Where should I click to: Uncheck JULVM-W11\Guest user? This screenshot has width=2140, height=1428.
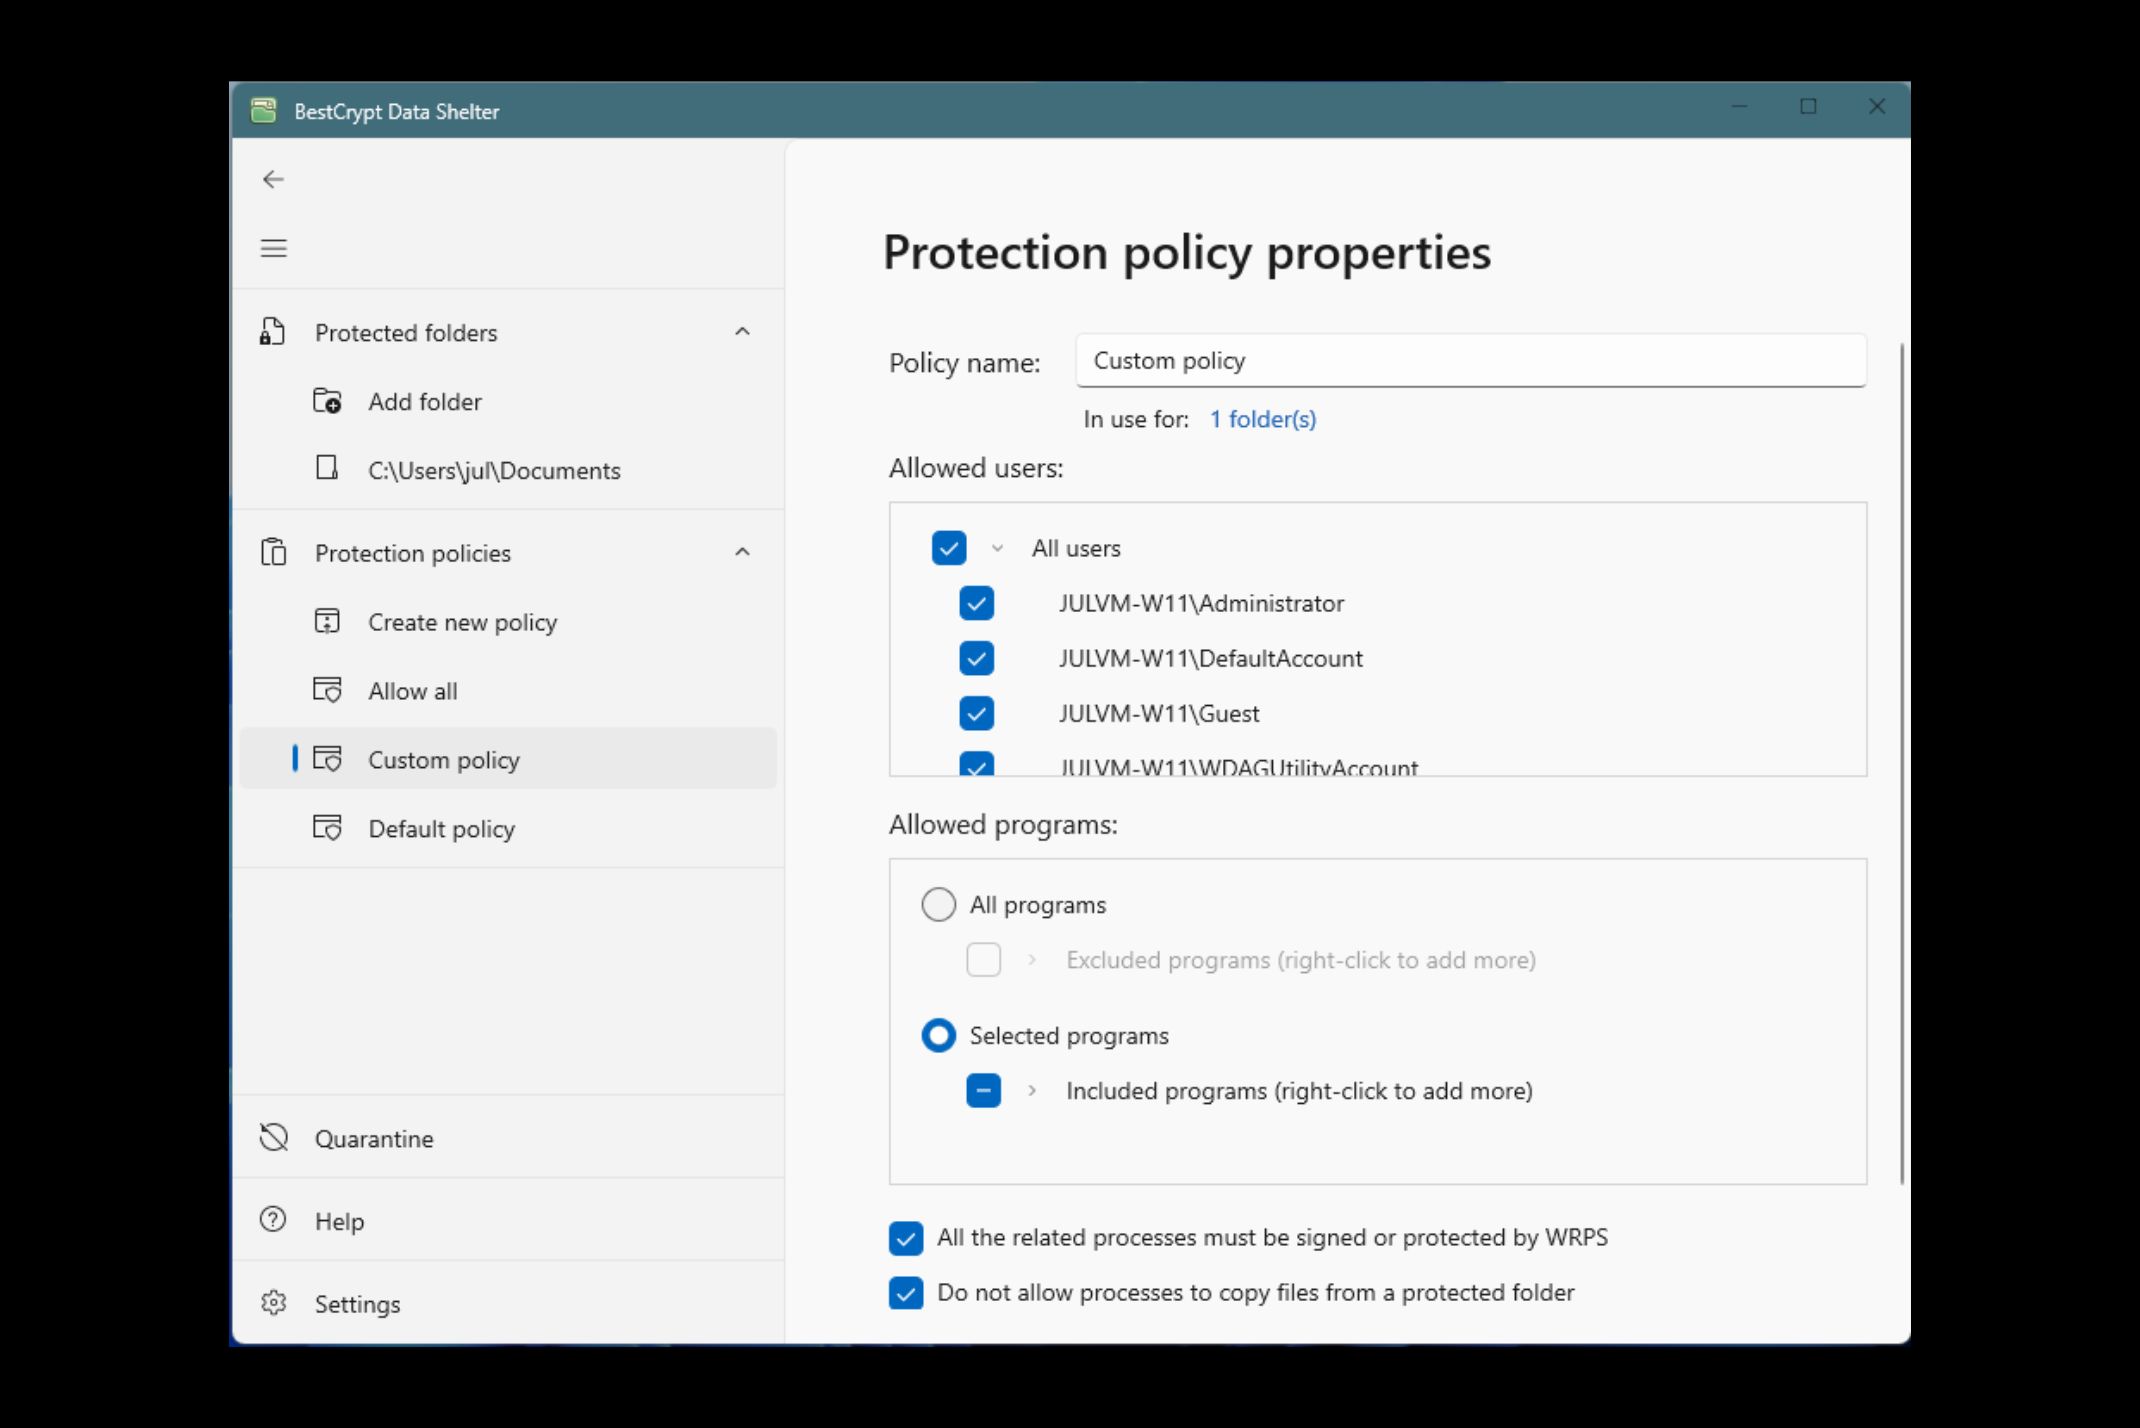pos(976,713)
